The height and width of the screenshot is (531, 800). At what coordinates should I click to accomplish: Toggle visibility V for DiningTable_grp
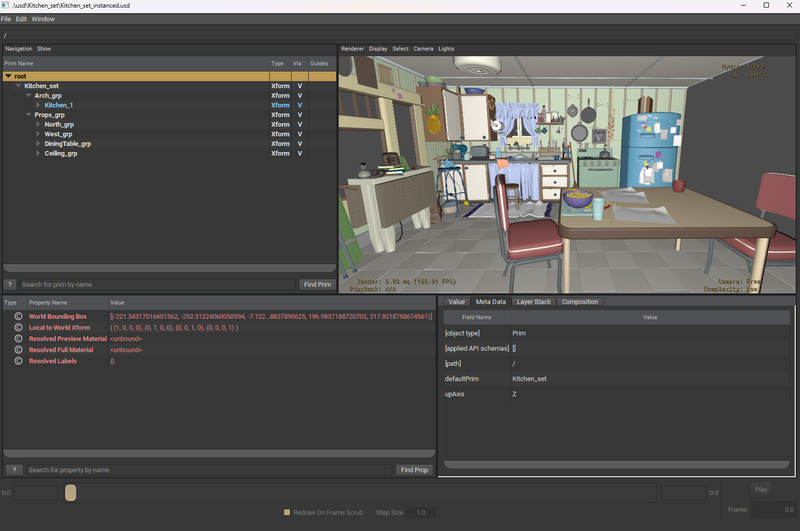[x=299, y=144]
